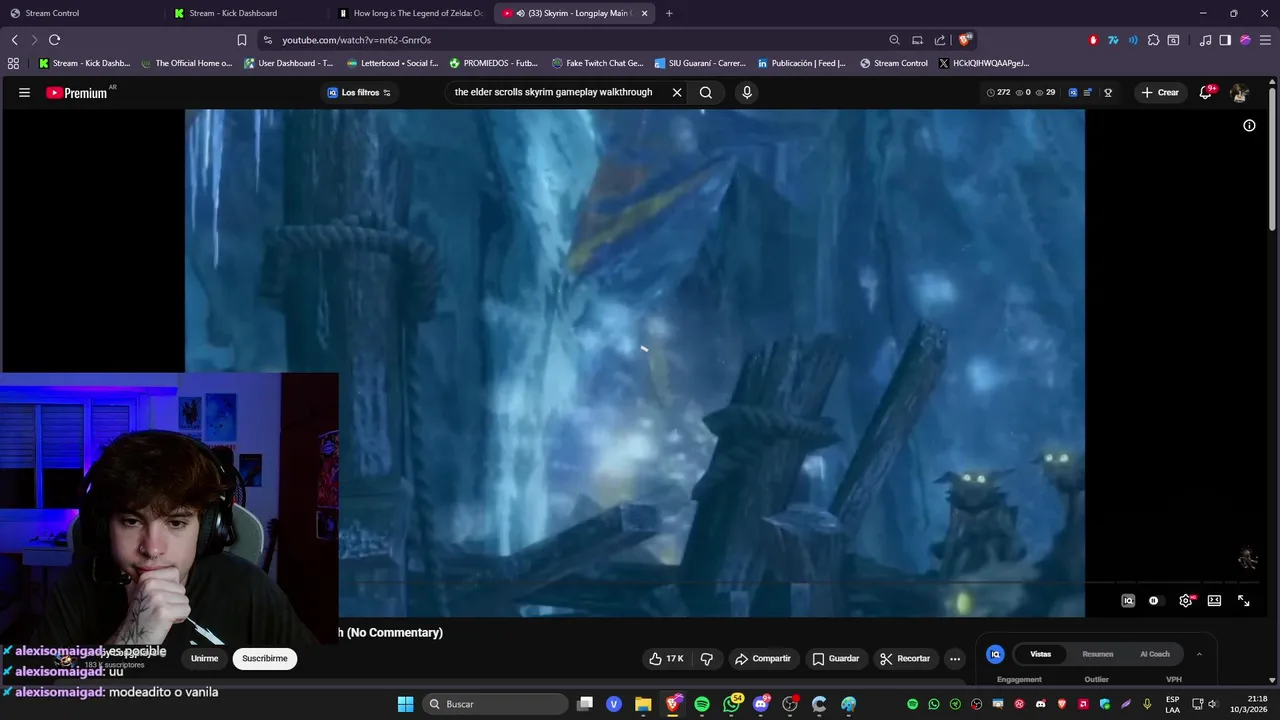Clear the YouTube search query text
The image size is (1280, 720).
pyautogui.click(x=677, y=92)
